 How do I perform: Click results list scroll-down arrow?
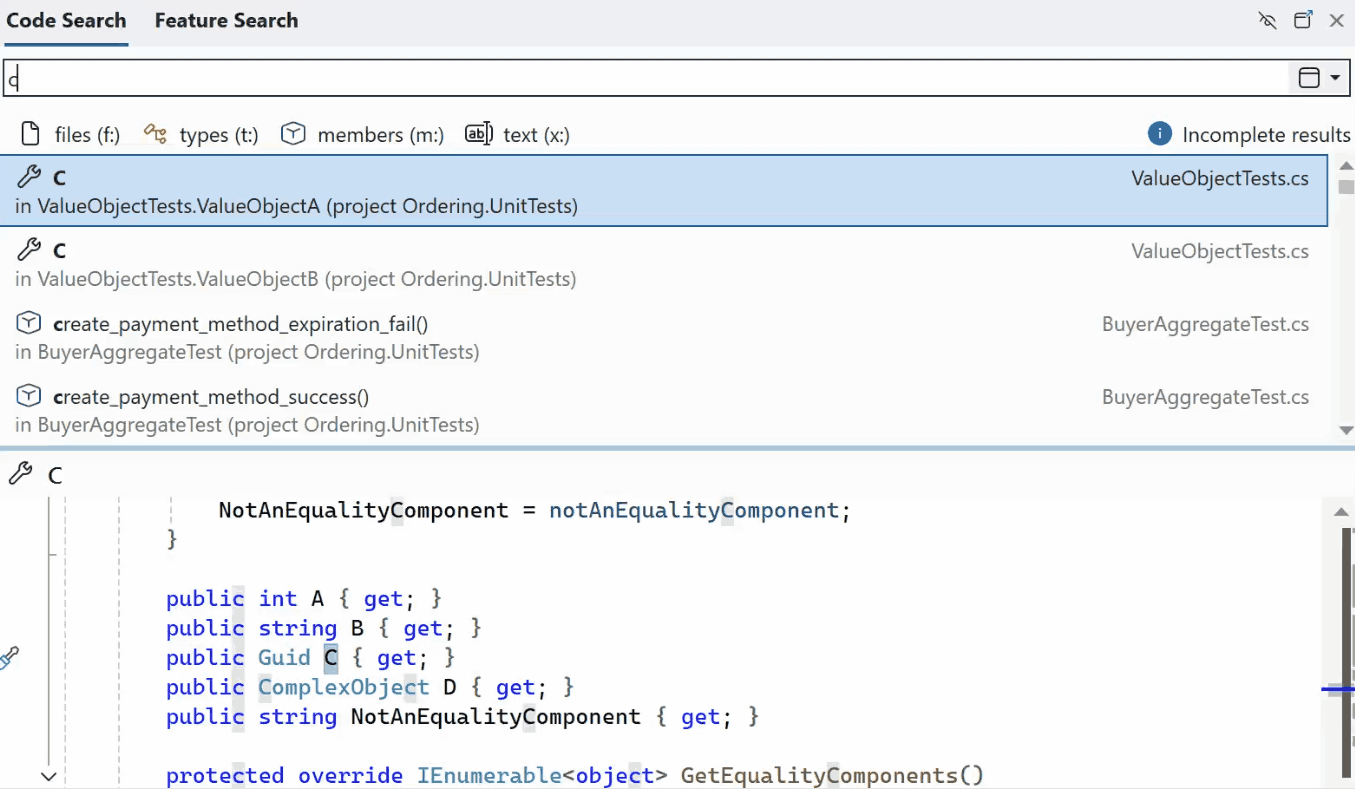(1345, 430)
